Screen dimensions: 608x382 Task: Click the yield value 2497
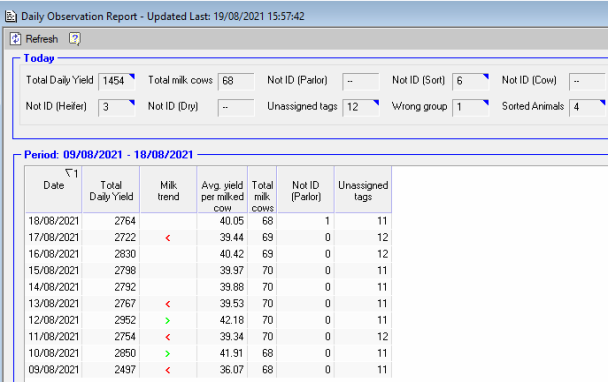click(125, 370)
